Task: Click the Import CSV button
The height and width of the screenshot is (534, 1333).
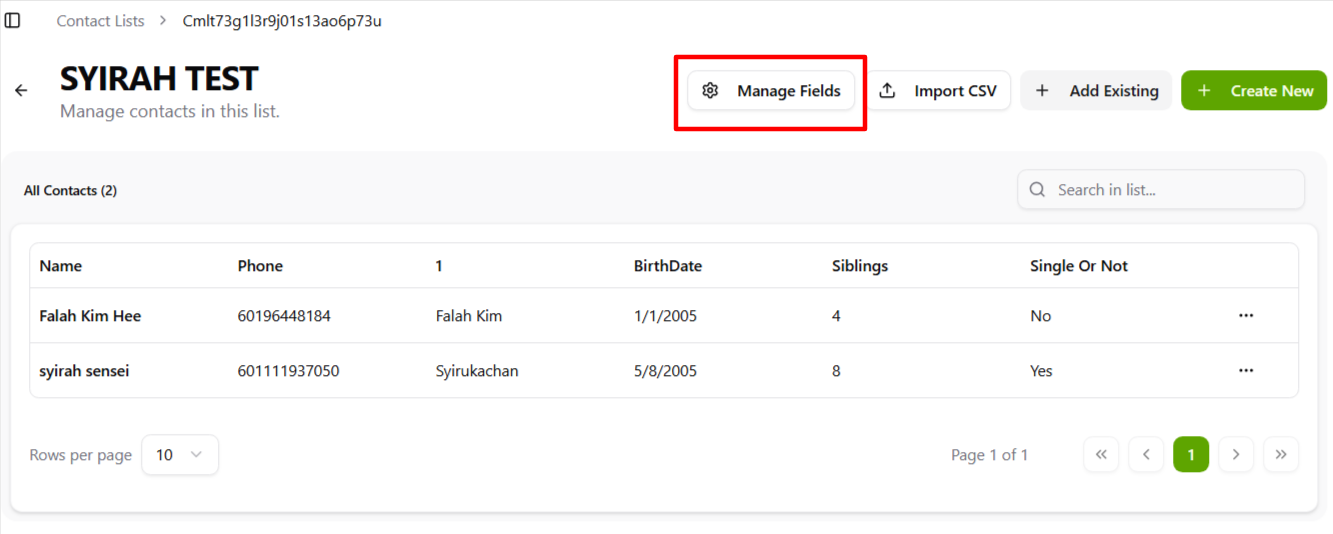Action: [x=938, y=91]
